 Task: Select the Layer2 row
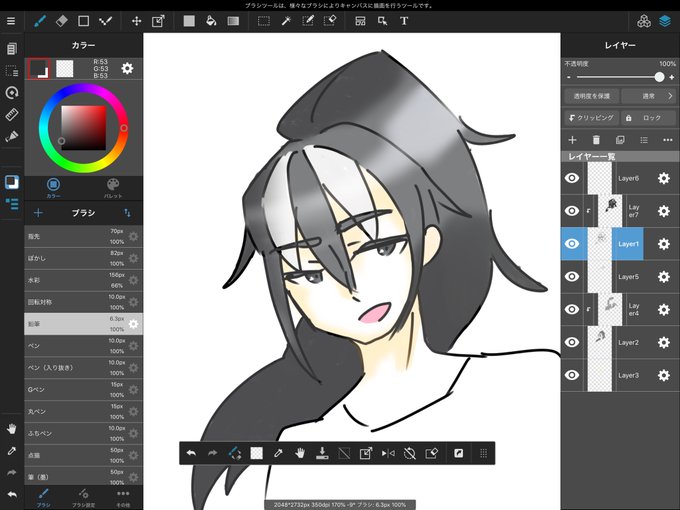tap(620, 342)
